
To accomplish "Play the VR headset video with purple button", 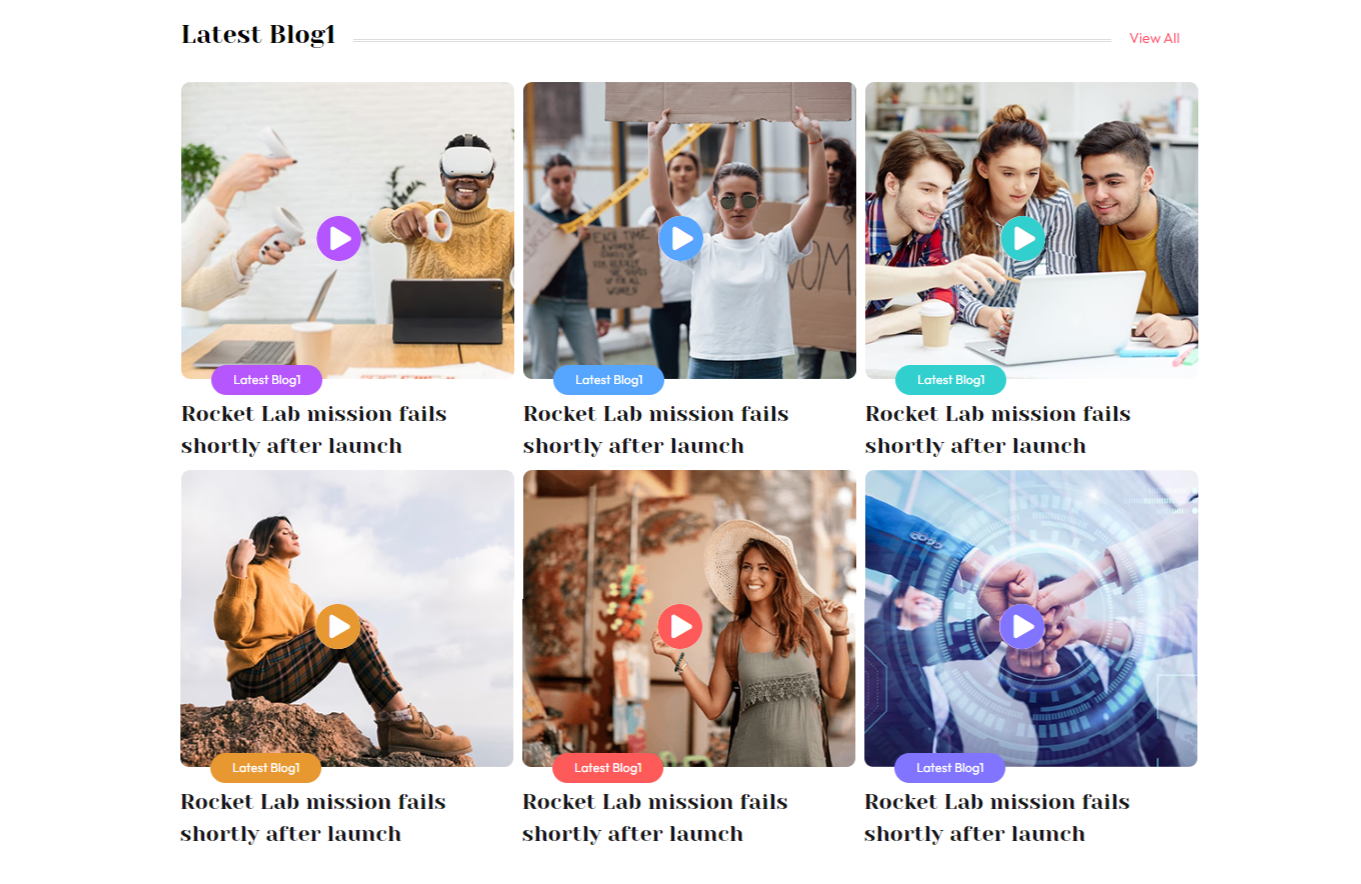I will coord(339,238).
